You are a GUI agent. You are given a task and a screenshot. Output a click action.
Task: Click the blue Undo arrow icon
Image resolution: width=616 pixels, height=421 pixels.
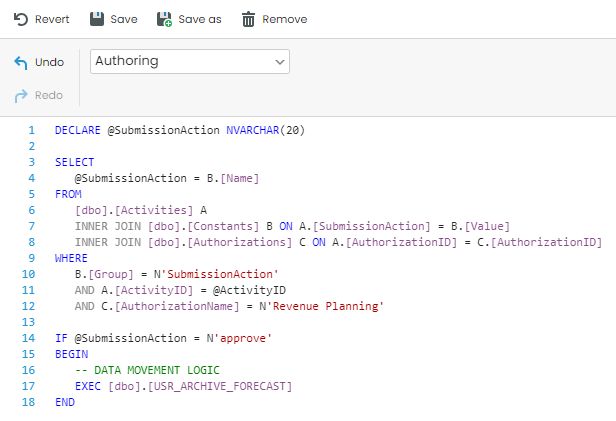21,62
